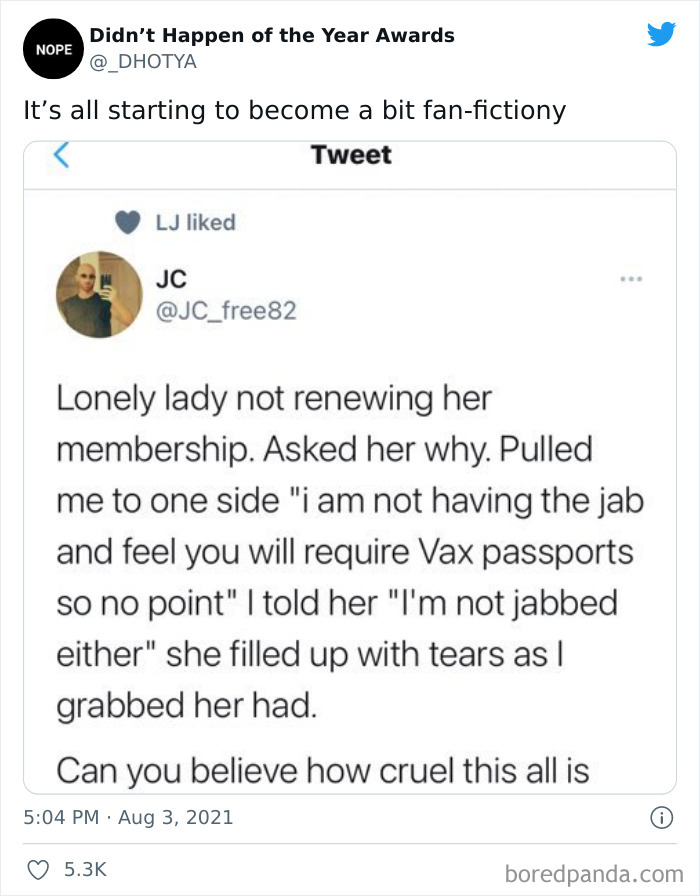The width and height of the screenshot is (700, 896).
Task: Open the three-dot menu on JC's tweet
Action: click(631, 279)
